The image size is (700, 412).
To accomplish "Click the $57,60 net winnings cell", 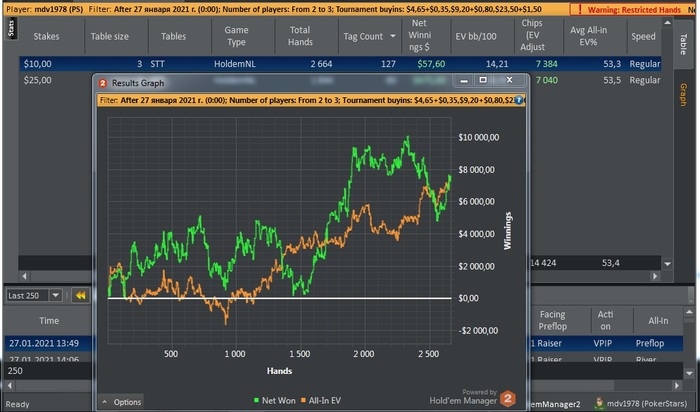I will 431,64.
